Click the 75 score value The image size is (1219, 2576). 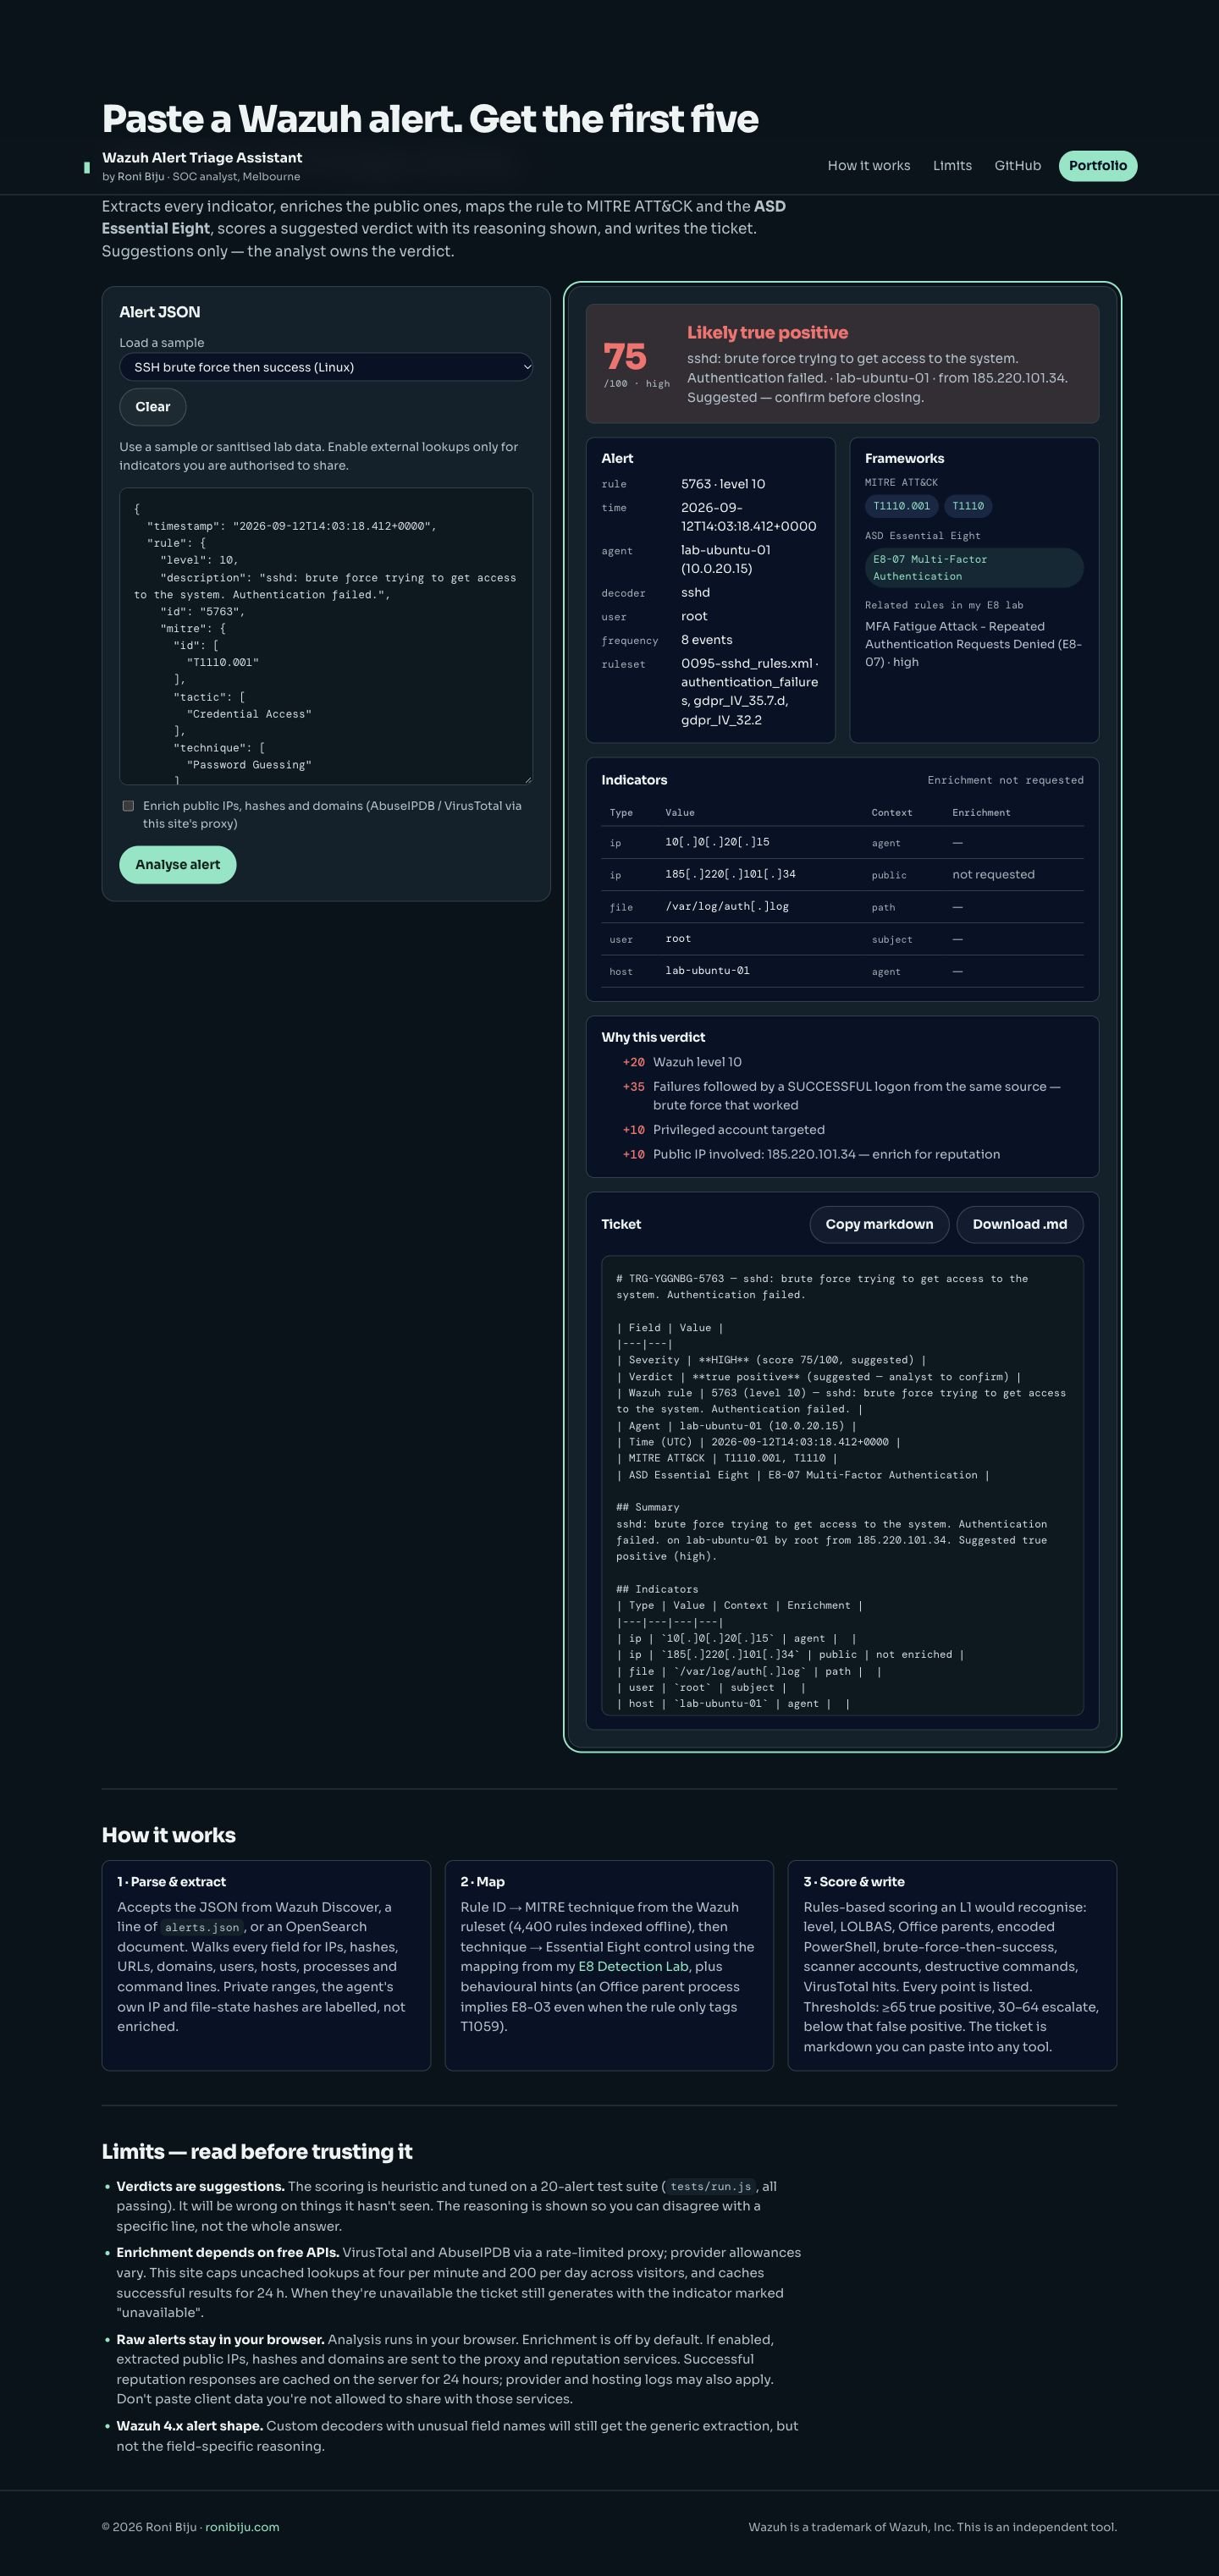[x=625, y=357]
